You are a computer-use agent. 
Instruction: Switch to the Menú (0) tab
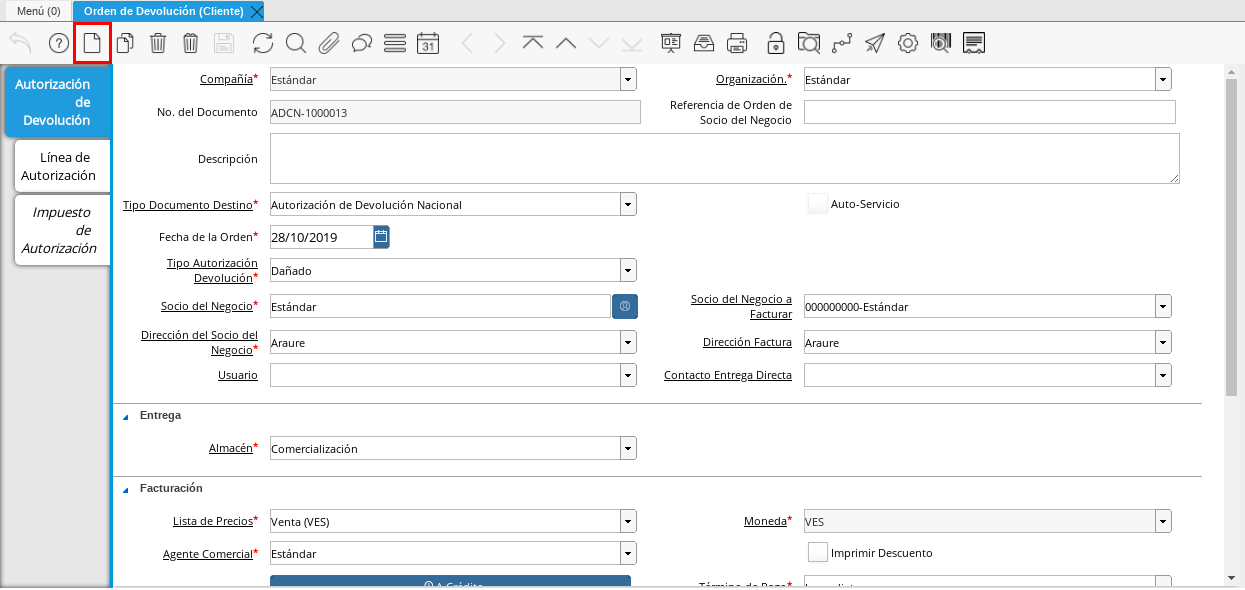click(x=39, y=11)
